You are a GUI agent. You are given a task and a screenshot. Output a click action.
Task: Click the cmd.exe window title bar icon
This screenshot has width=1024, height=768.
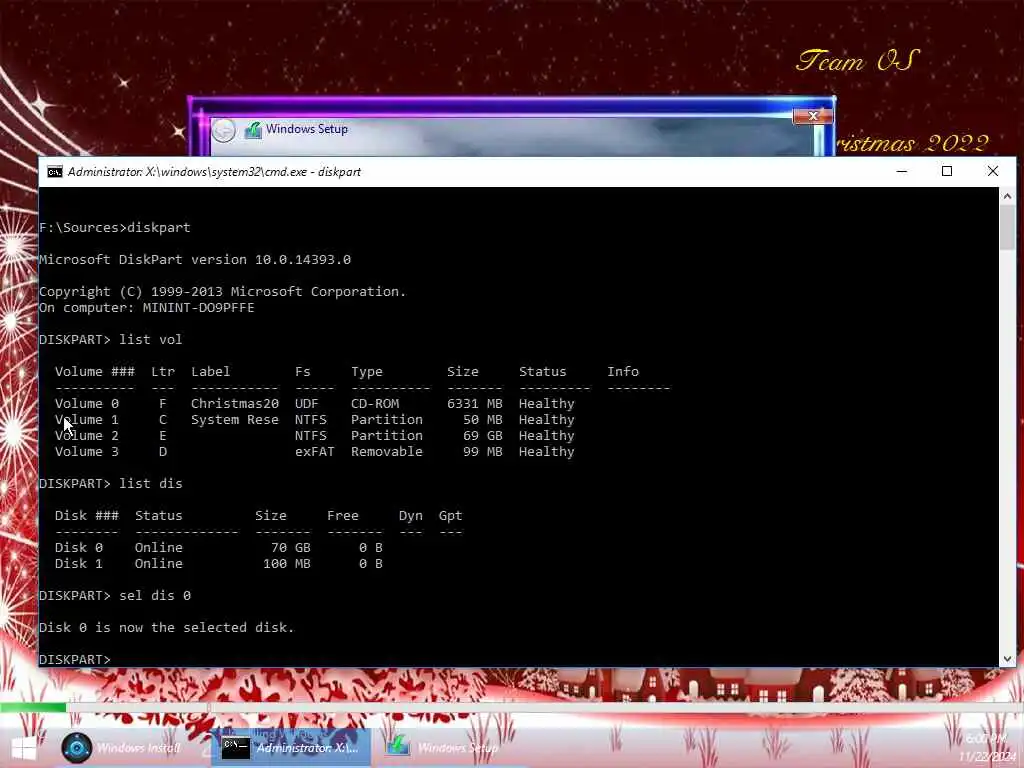(55, 172)
